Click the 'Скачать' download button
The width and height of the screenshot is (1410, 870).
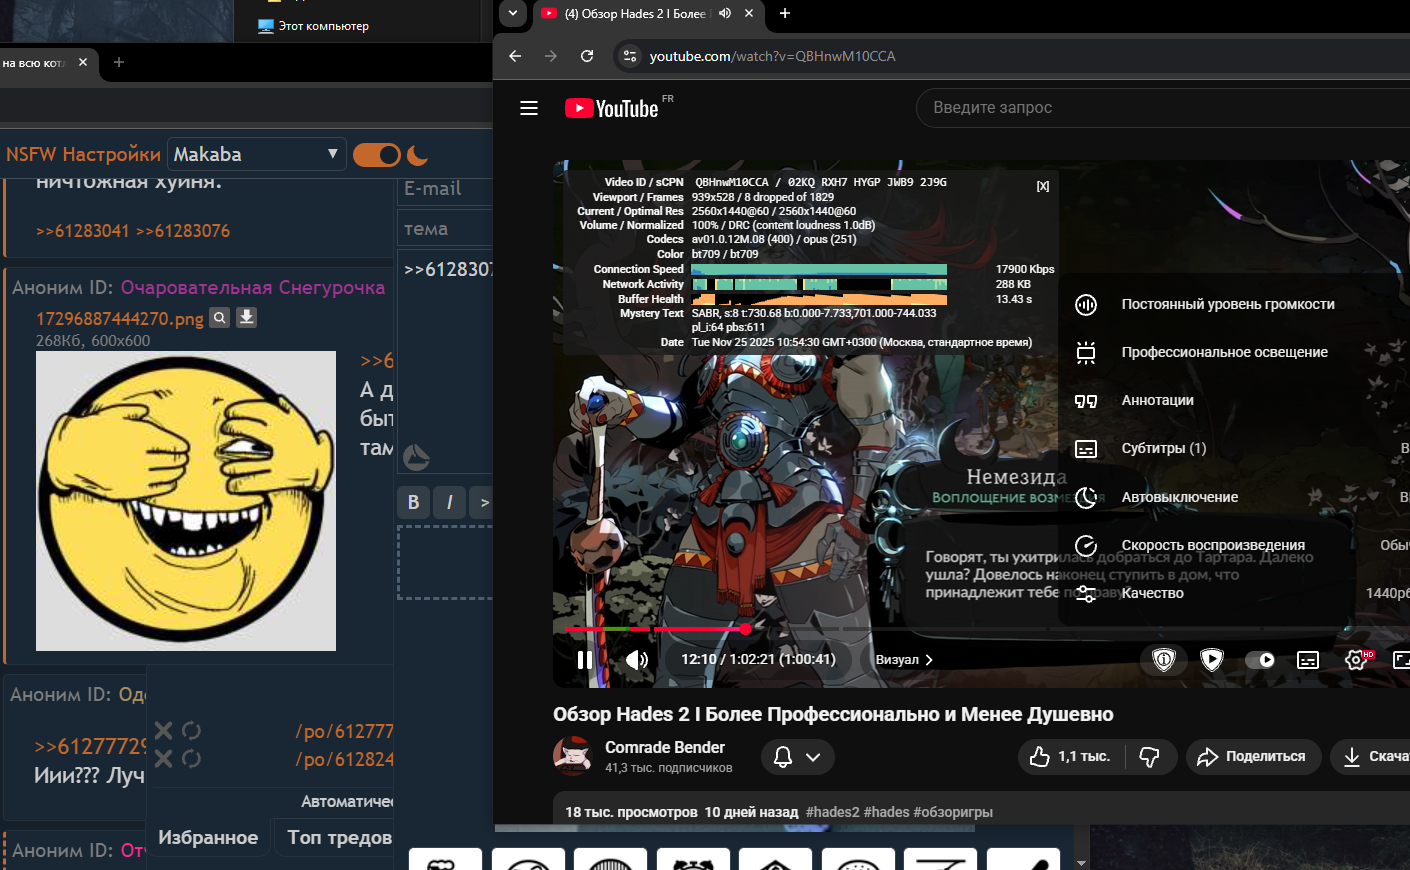(x=1370, y=757)
